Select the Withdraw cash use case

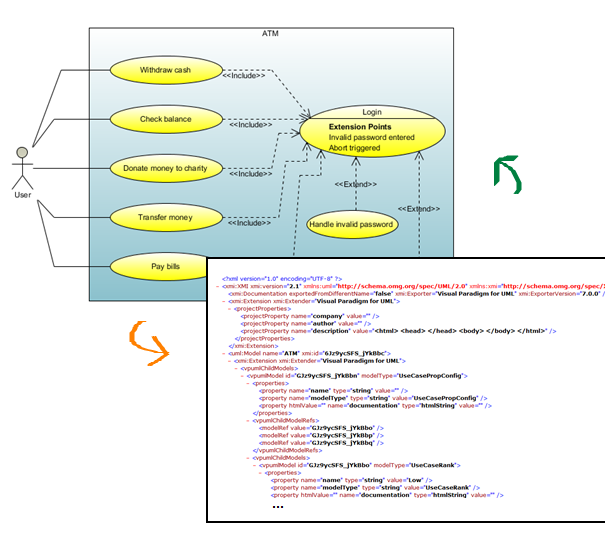[165, 71]
